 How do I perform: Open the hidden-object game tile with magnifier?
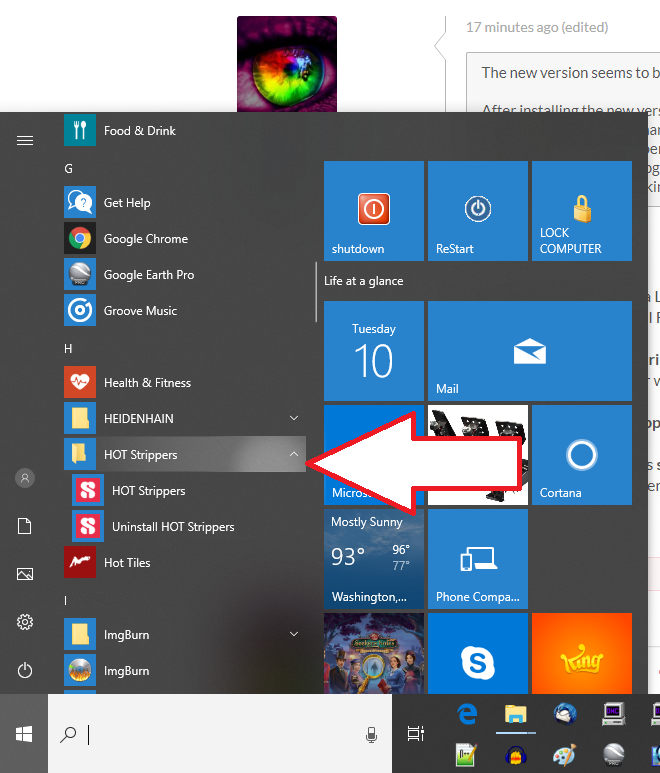point(374,654)
